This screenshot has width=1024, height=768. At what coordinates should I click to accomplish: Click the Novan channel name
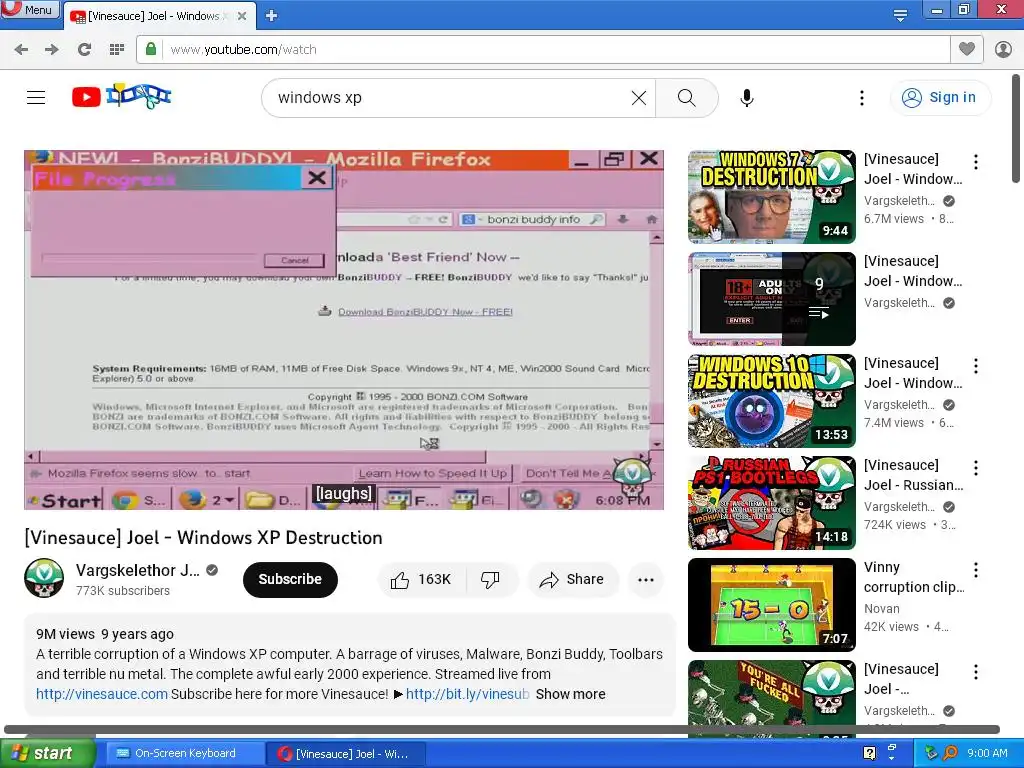[x=882, y=609]
